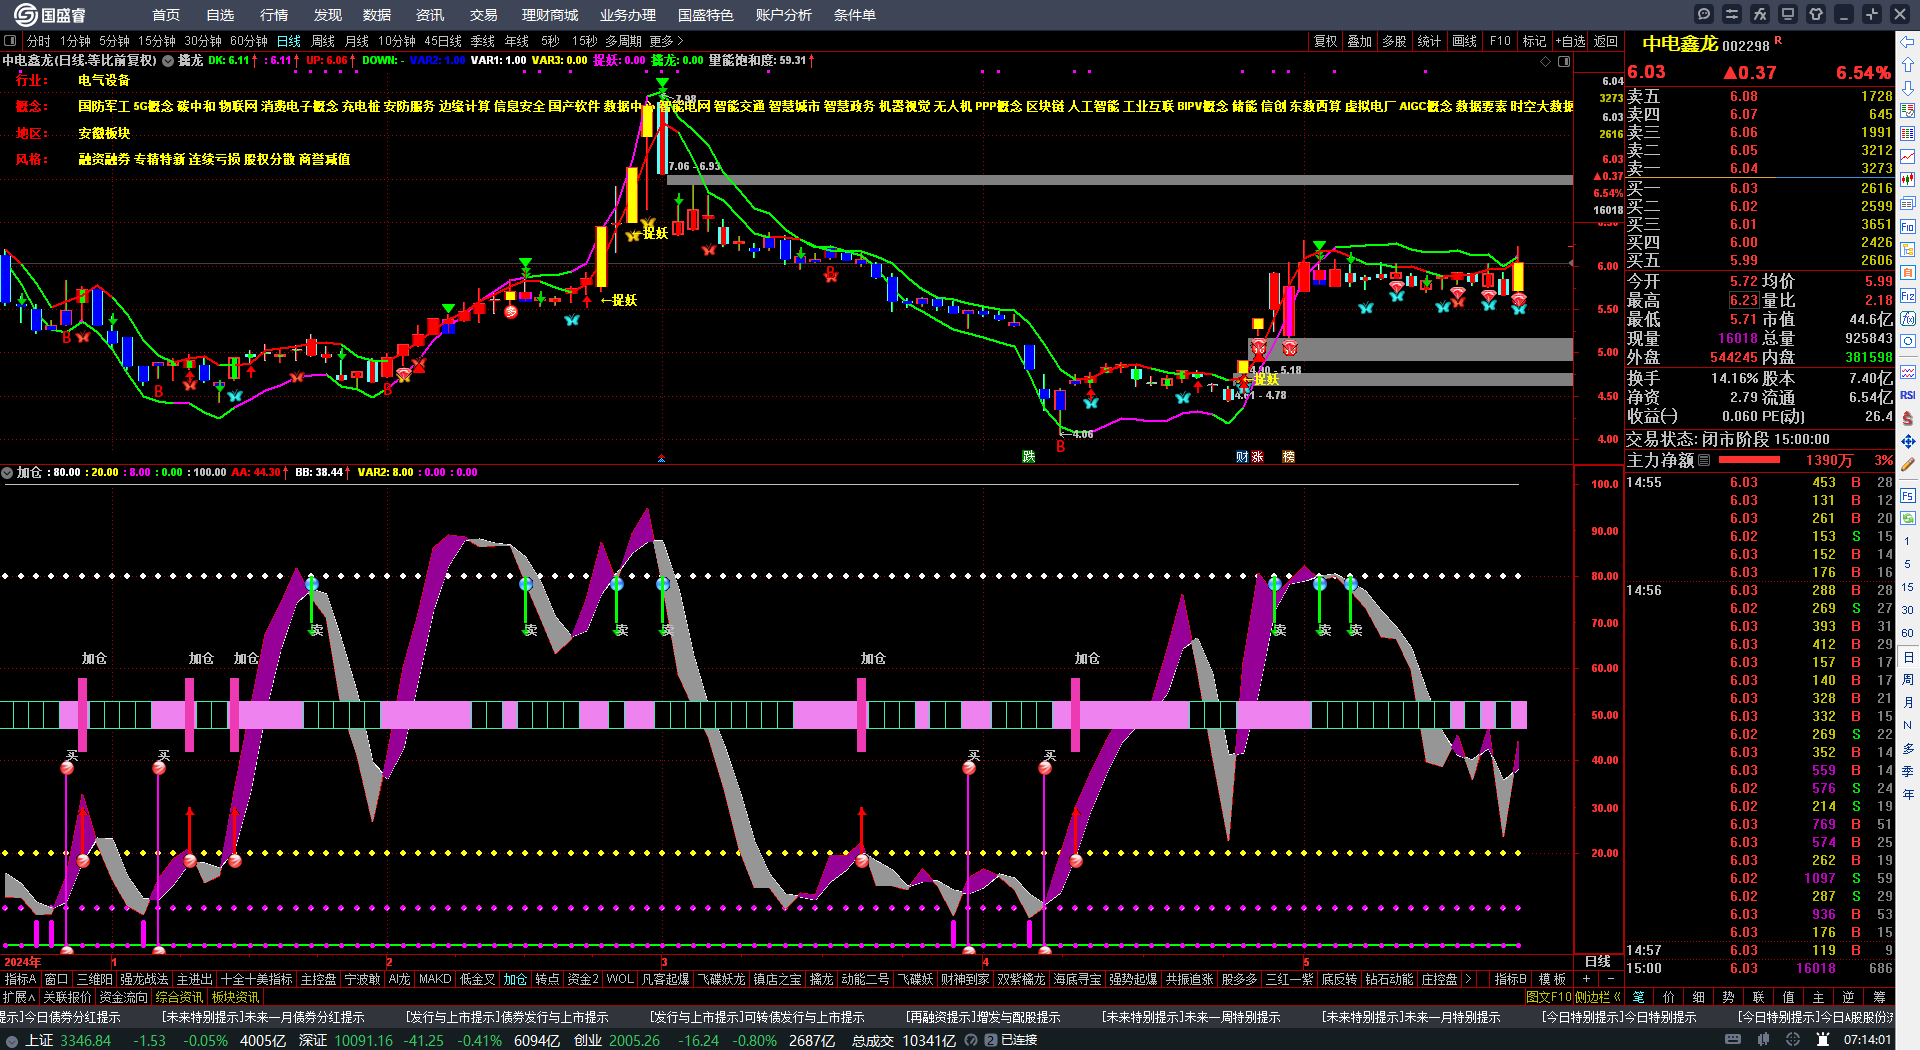The image size is (1920, 1050).
Task: Toggle panel layout icon left of 分时
Action: [10, 41]
